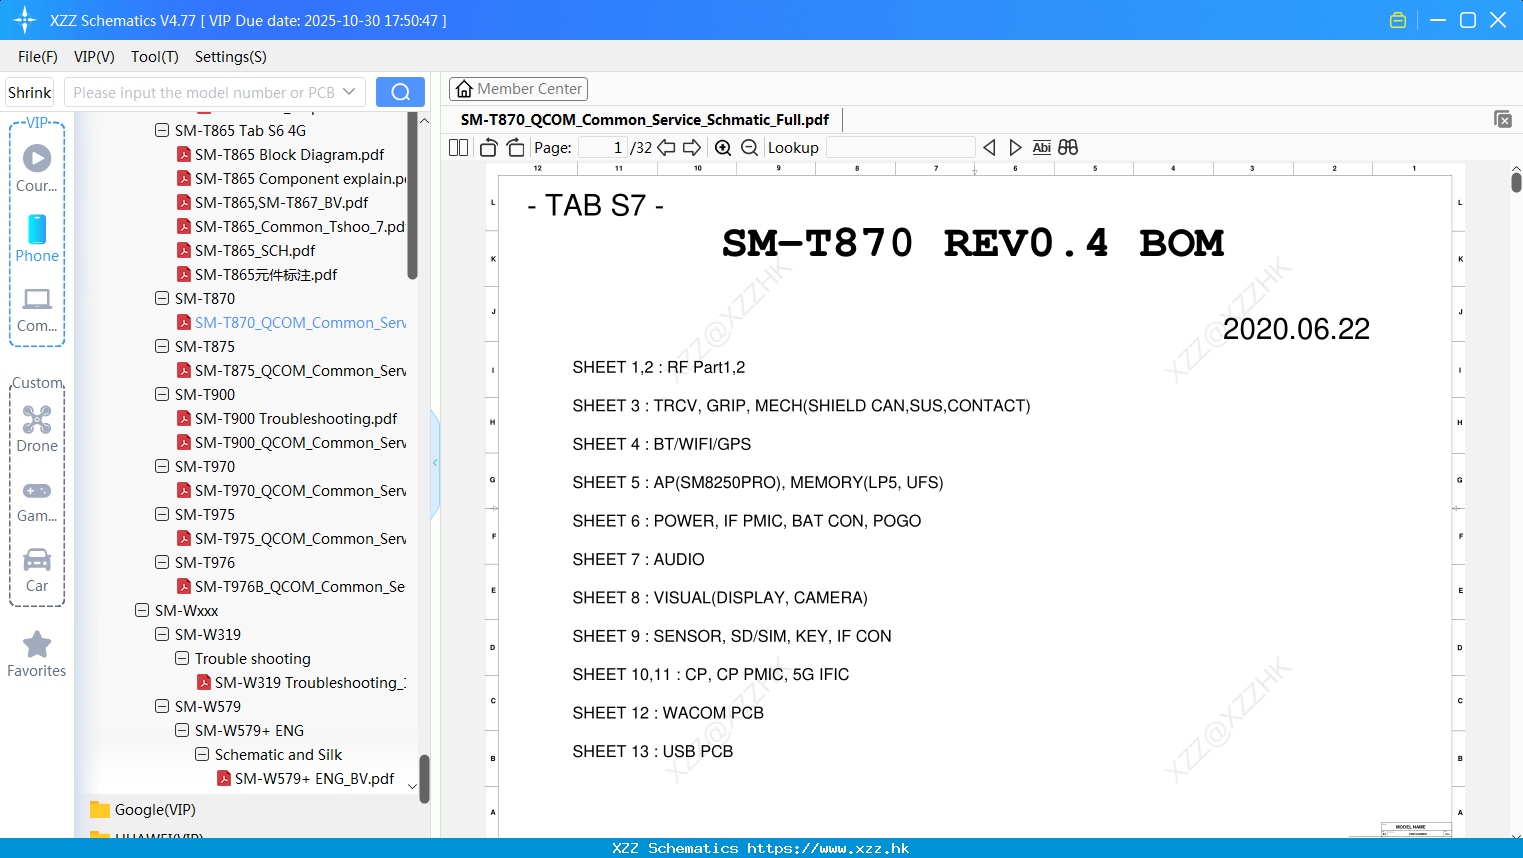The image size is (1523, 858).
Task: Open the Game console category
Action: tap(37, 500)
